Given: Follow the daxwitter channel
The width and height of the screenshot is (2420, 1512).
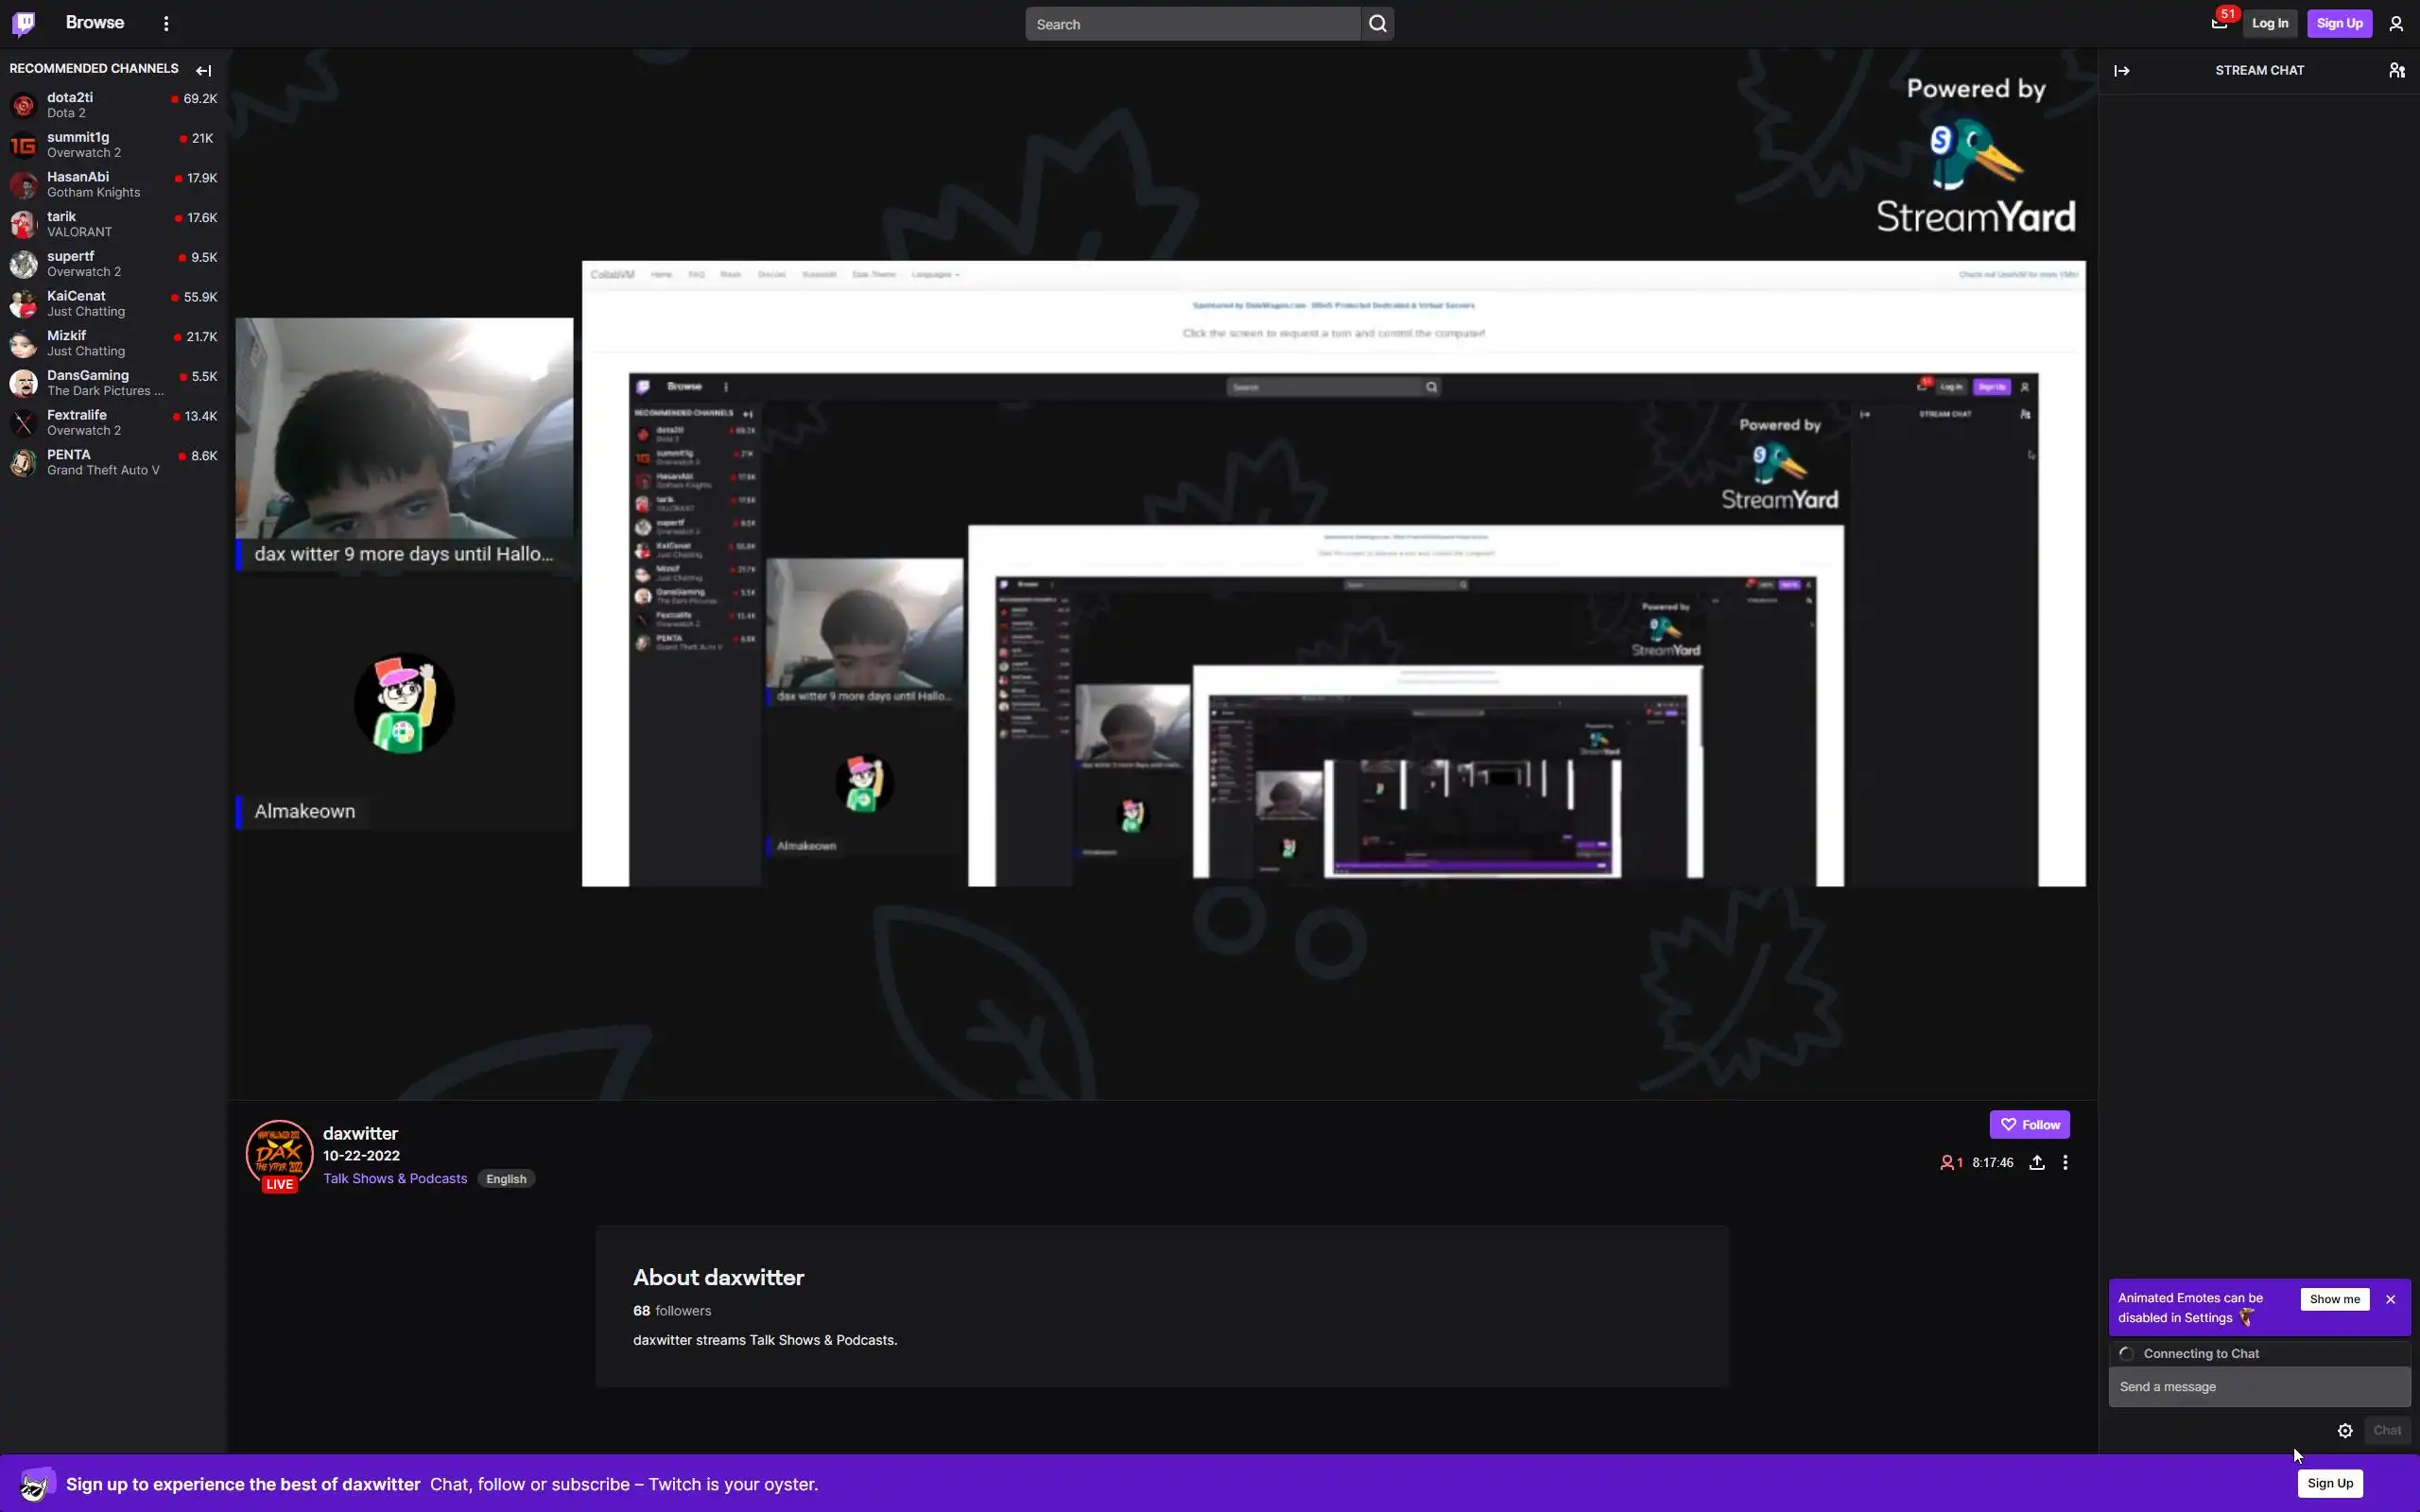Looking at the screenshot, I should coord(2028,1124).
